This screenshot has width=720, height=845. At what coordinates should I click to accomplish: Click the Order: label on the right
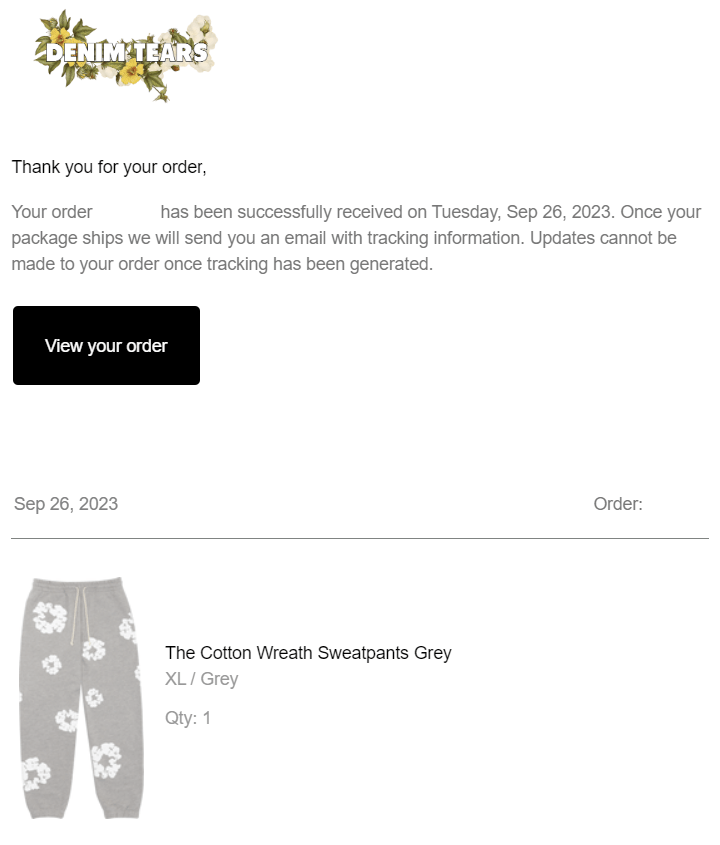click(x=618, y=504)
